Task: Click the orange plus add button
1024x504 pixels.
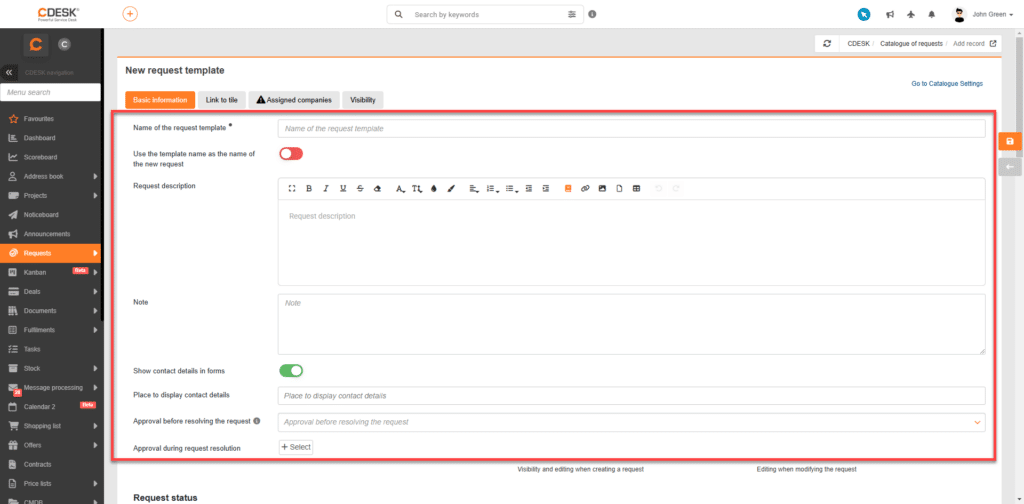Action: (x=131, y=14)
